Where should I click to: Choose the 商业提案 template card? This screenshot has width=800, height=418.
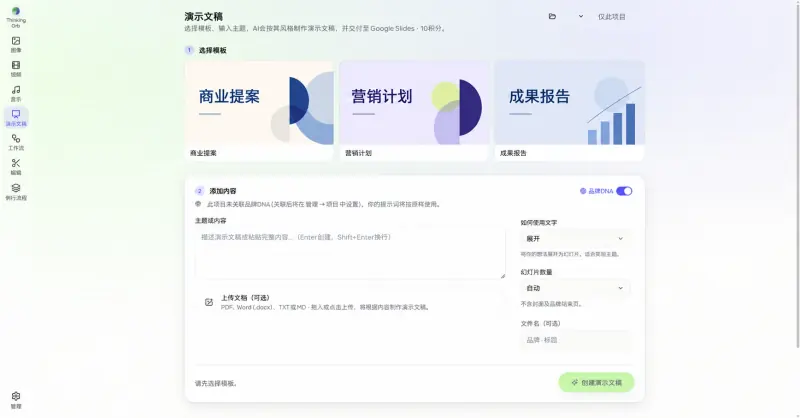[259, 111]
